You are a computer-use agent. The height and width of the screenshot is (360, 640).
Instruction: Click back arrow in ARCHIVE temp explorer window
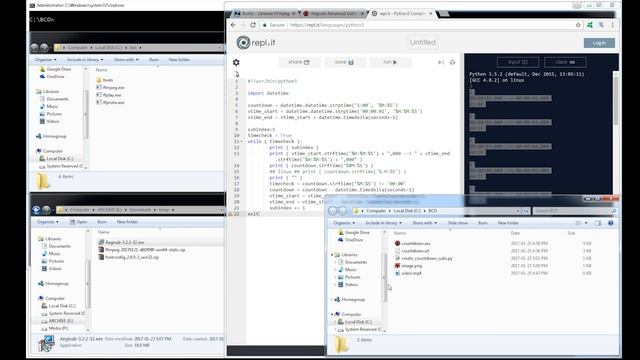click(36, 210)
